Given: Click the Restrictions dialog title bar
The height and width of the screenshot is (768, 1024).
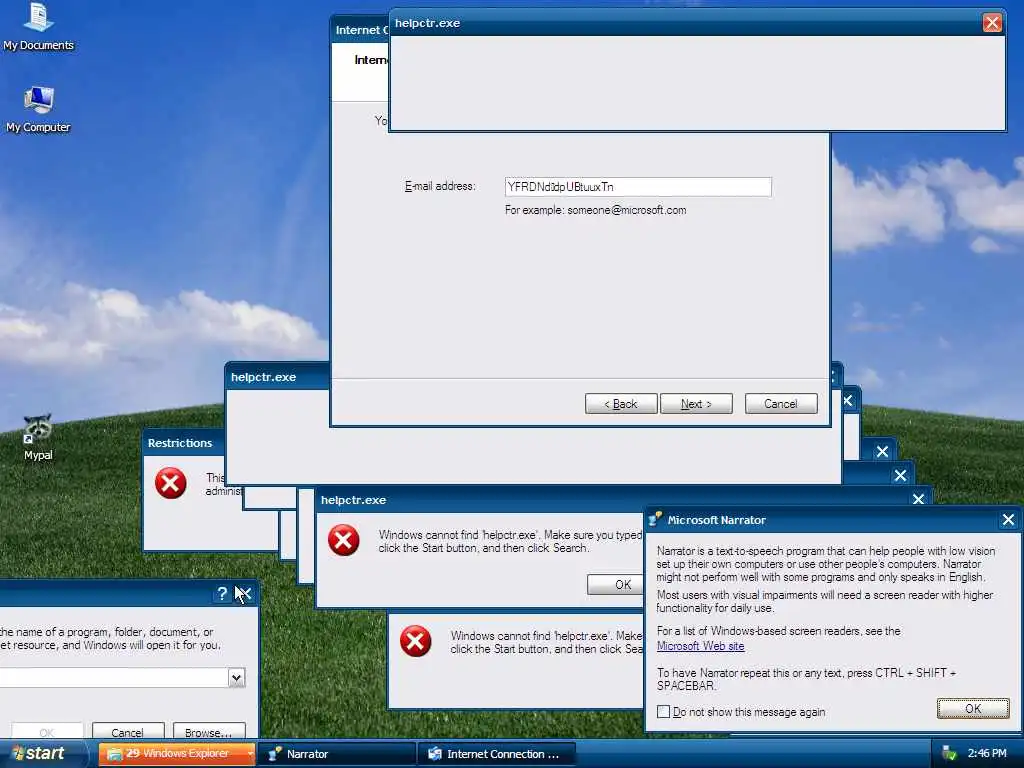Looking at the screenshot, I should tap(184, 443).
